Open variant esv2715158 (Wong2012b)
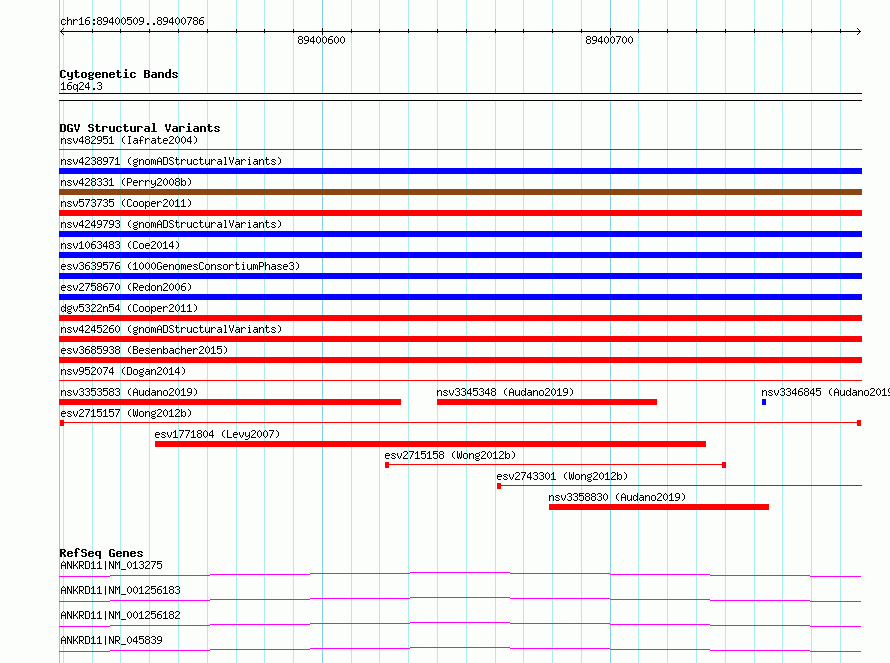Image resolution: width=890 pixels, height=663 pixels. (x=450, y=455)
